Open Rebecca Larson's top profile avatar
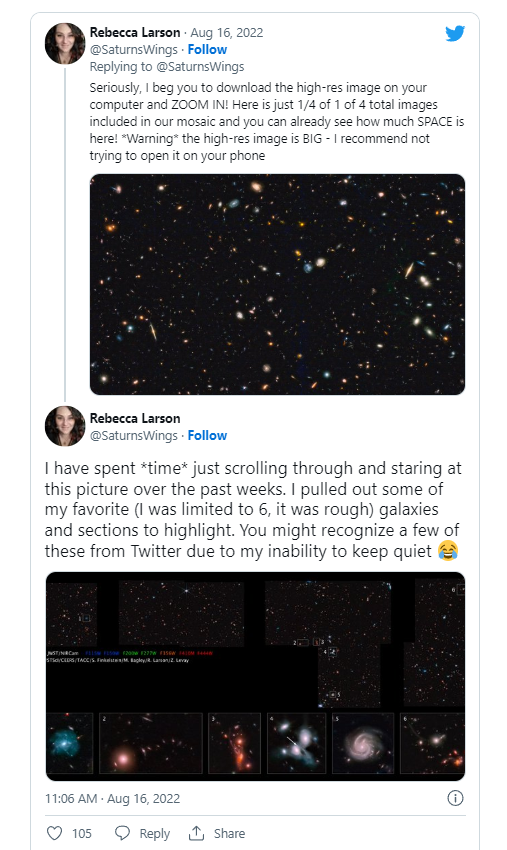The height and width of the screenshot is (850, 507). click(x=65, y=43)
